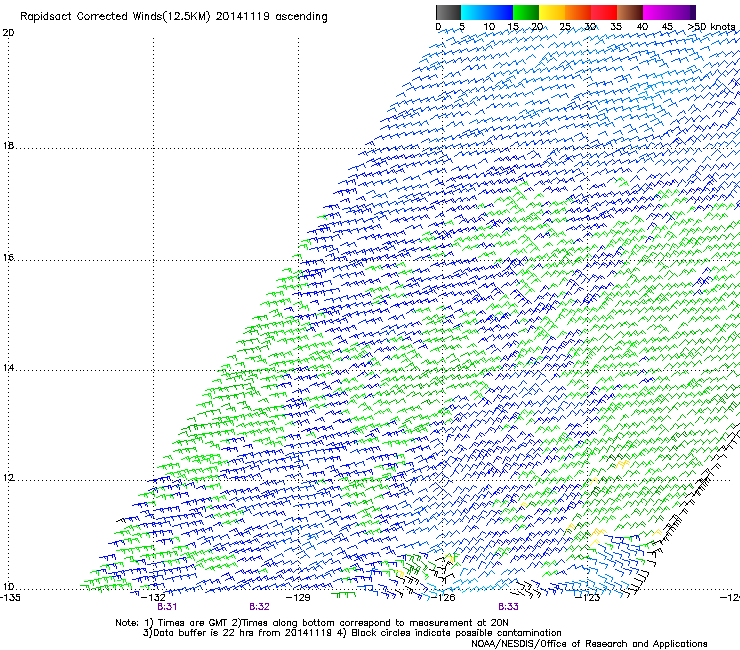The width and height of the screenshot is (740, 650).
Task: Click the blue 10-15 knots legend segment
Action: click(x=500, y=12)
